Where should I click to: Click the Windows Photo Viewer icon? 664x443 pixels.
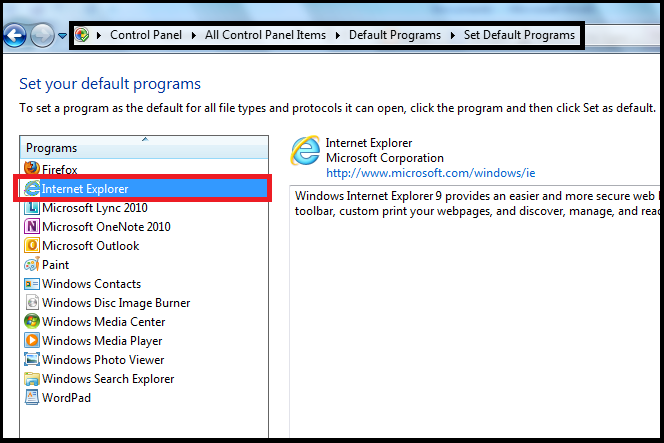coord(32,360)
